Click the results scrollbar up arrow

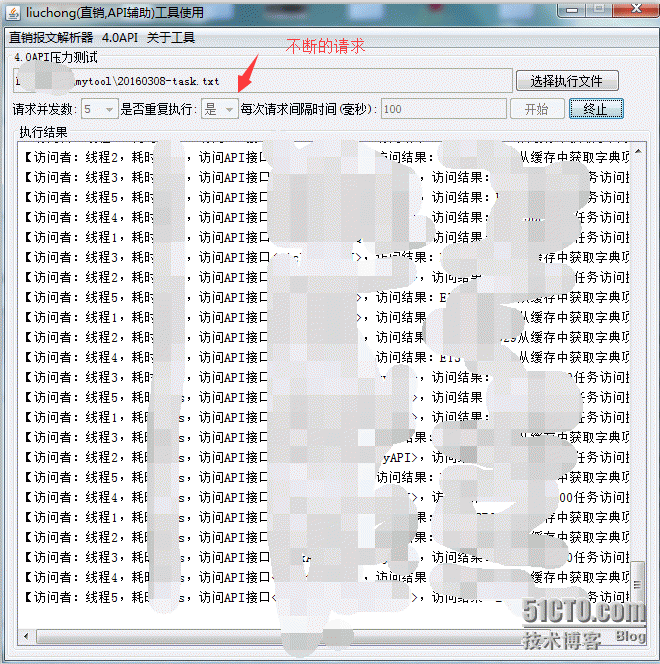tap(638, 149)
